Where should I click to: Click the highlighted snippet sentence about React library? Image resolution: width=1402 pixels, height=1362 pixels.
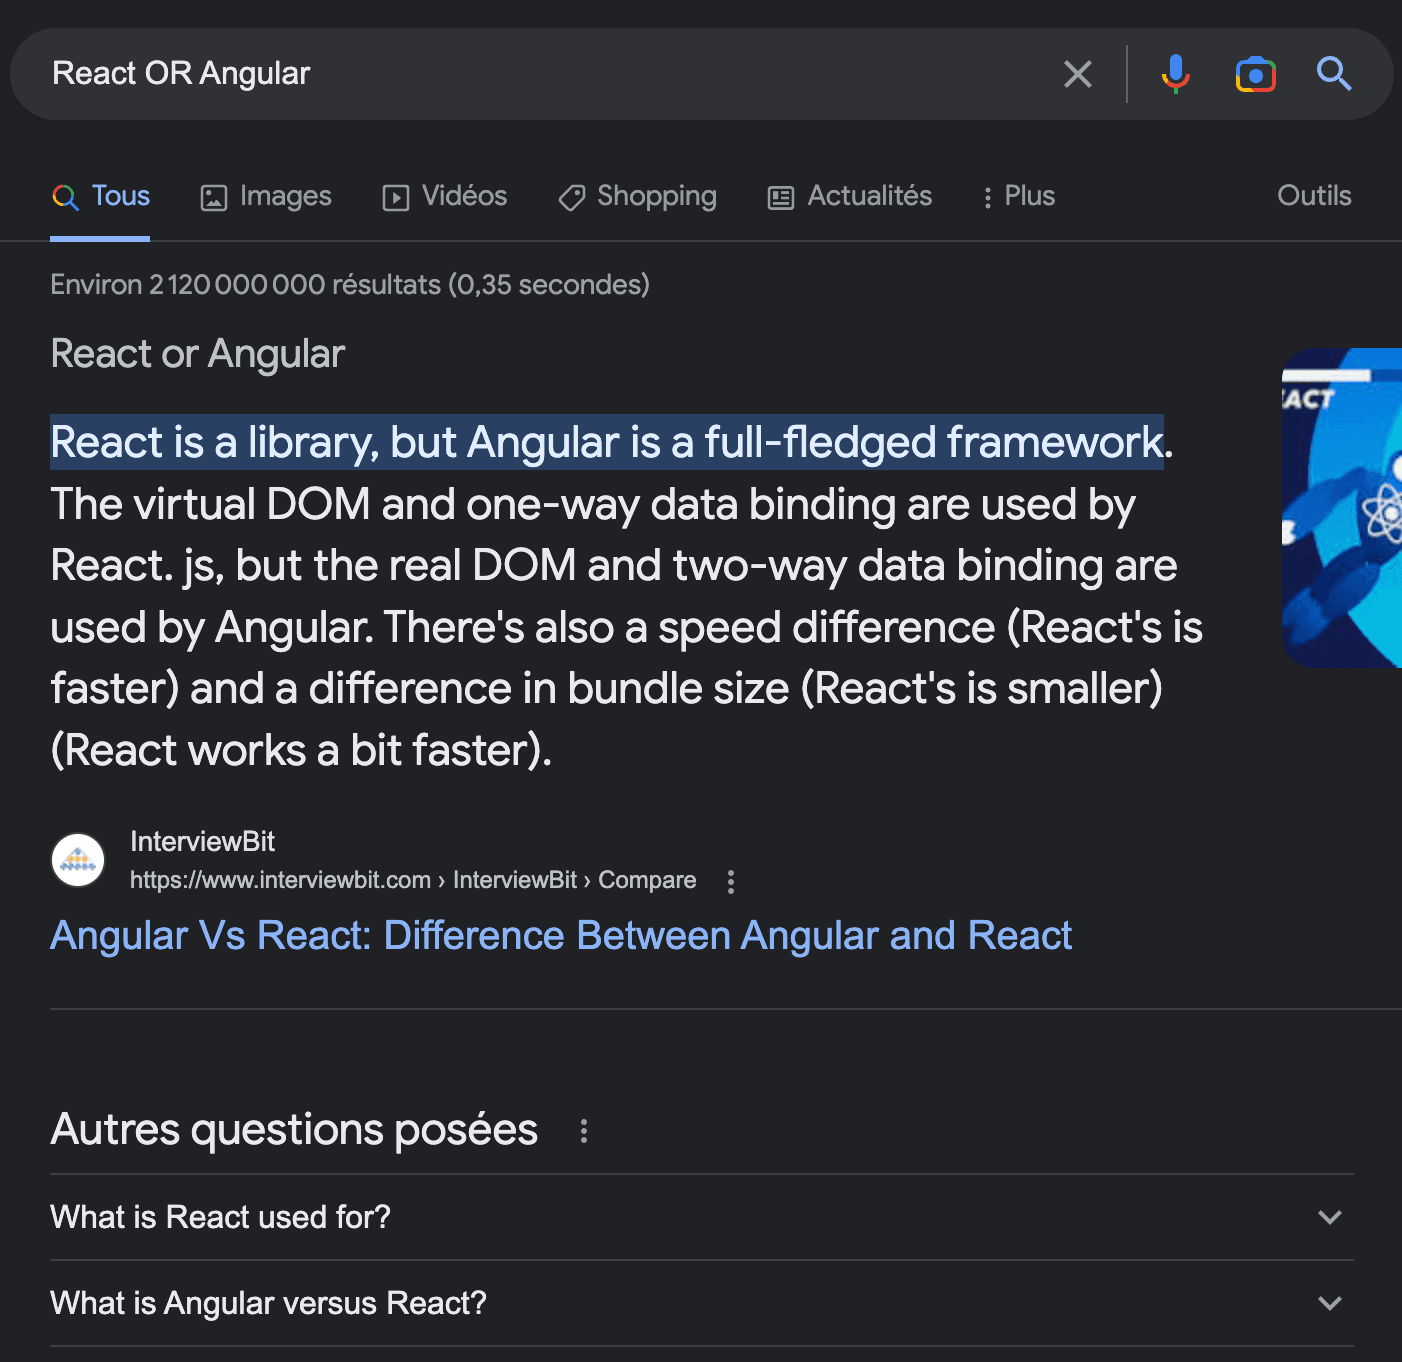pos(607,442)
